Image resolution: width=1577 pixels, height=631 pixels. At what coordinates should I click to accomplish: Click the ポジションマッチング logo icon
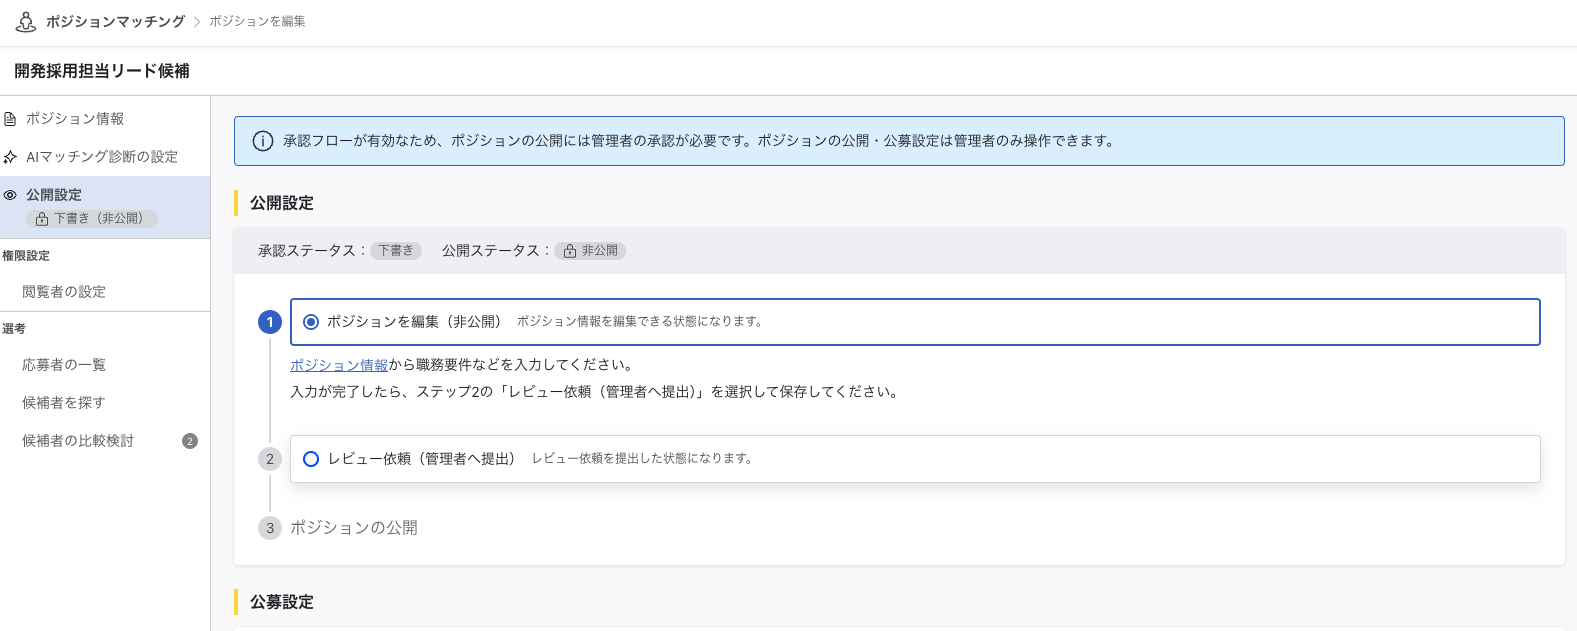point(26,21)
